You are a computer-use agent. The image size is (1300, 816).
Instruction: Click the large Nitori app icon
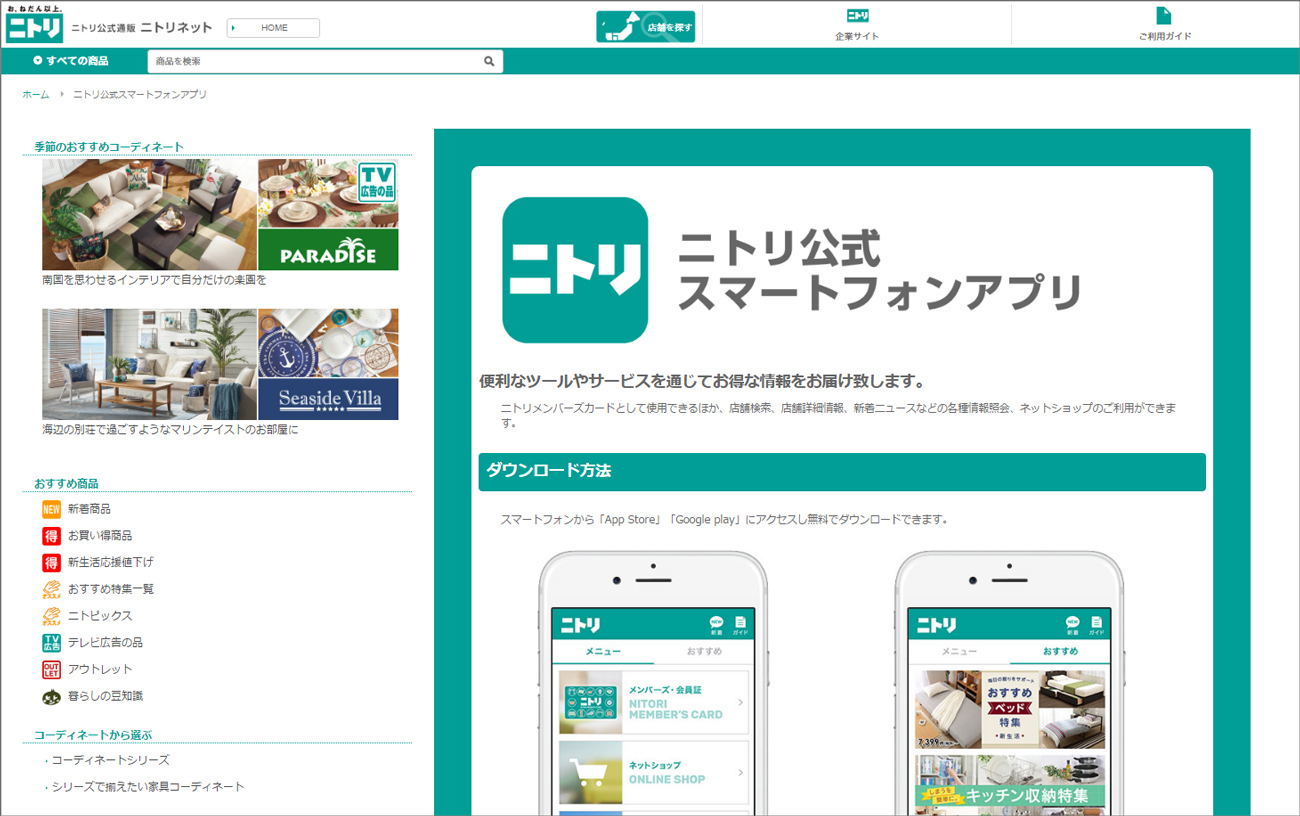point(575,270)
